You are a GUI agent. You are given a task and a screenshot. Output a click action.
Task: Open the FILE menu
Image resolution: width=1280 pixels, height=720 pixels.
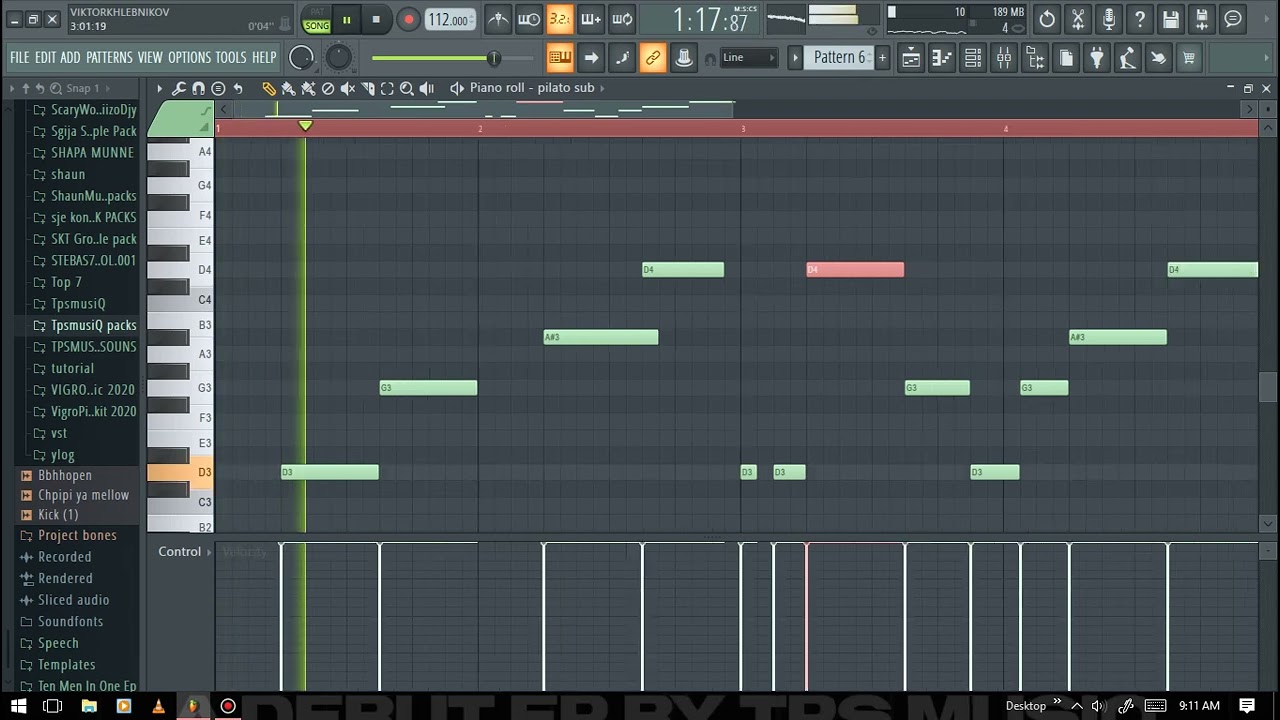[20, 58]
